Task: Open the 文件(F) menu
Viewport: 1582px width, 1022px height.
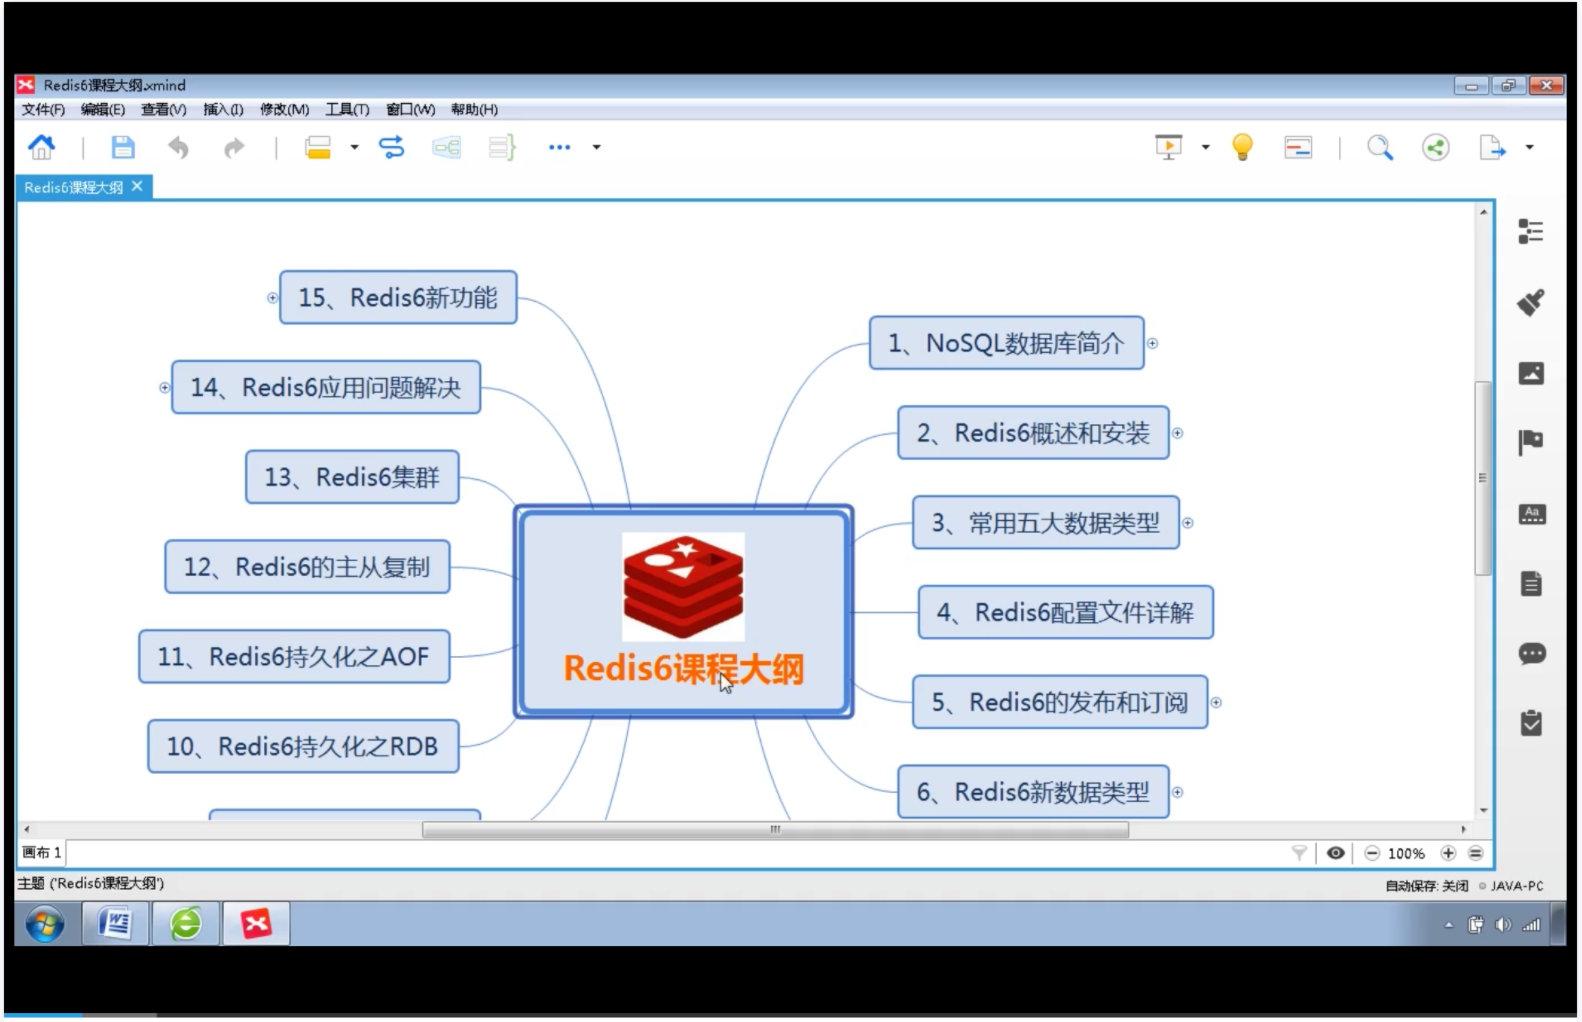Action: click(x=43, y=109)
